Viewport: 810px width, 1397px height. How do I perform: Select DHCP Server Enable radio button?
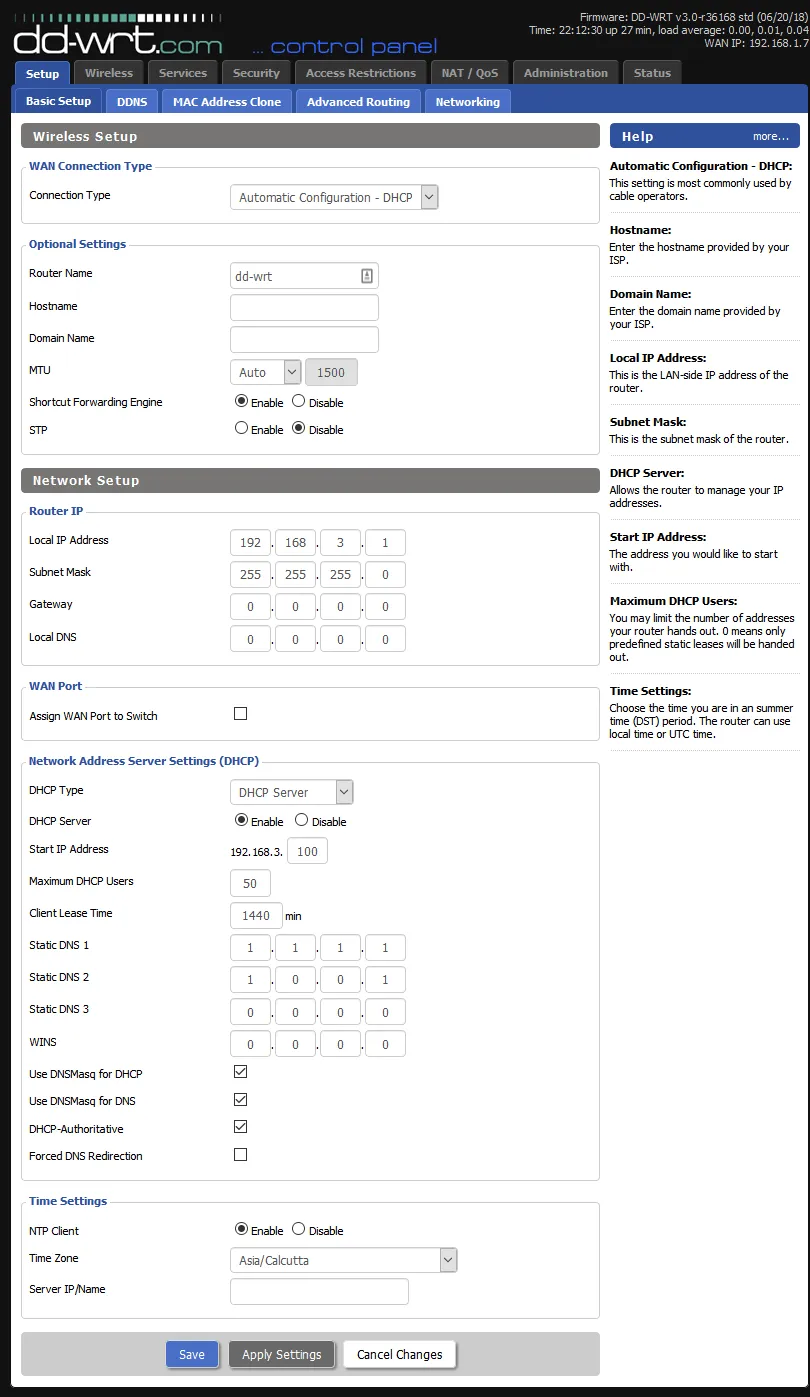point(241,820)
